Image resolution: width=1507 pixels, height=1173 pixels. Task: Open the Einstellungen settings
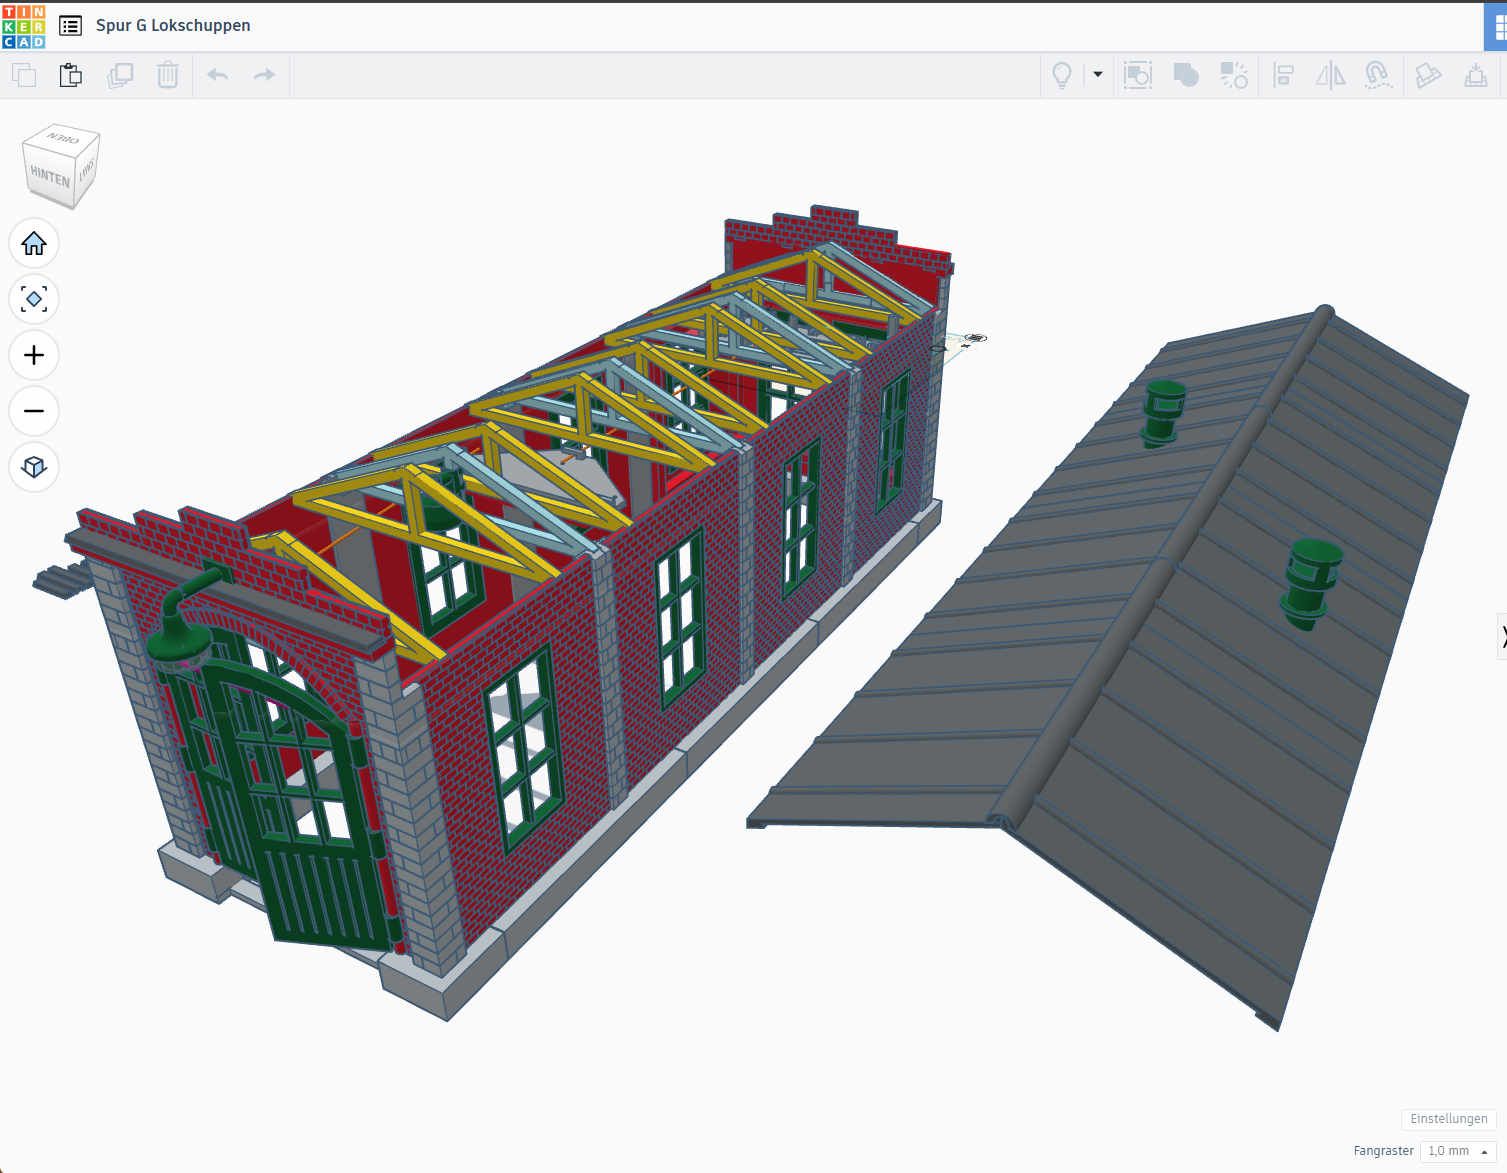pos(1448,1119)
